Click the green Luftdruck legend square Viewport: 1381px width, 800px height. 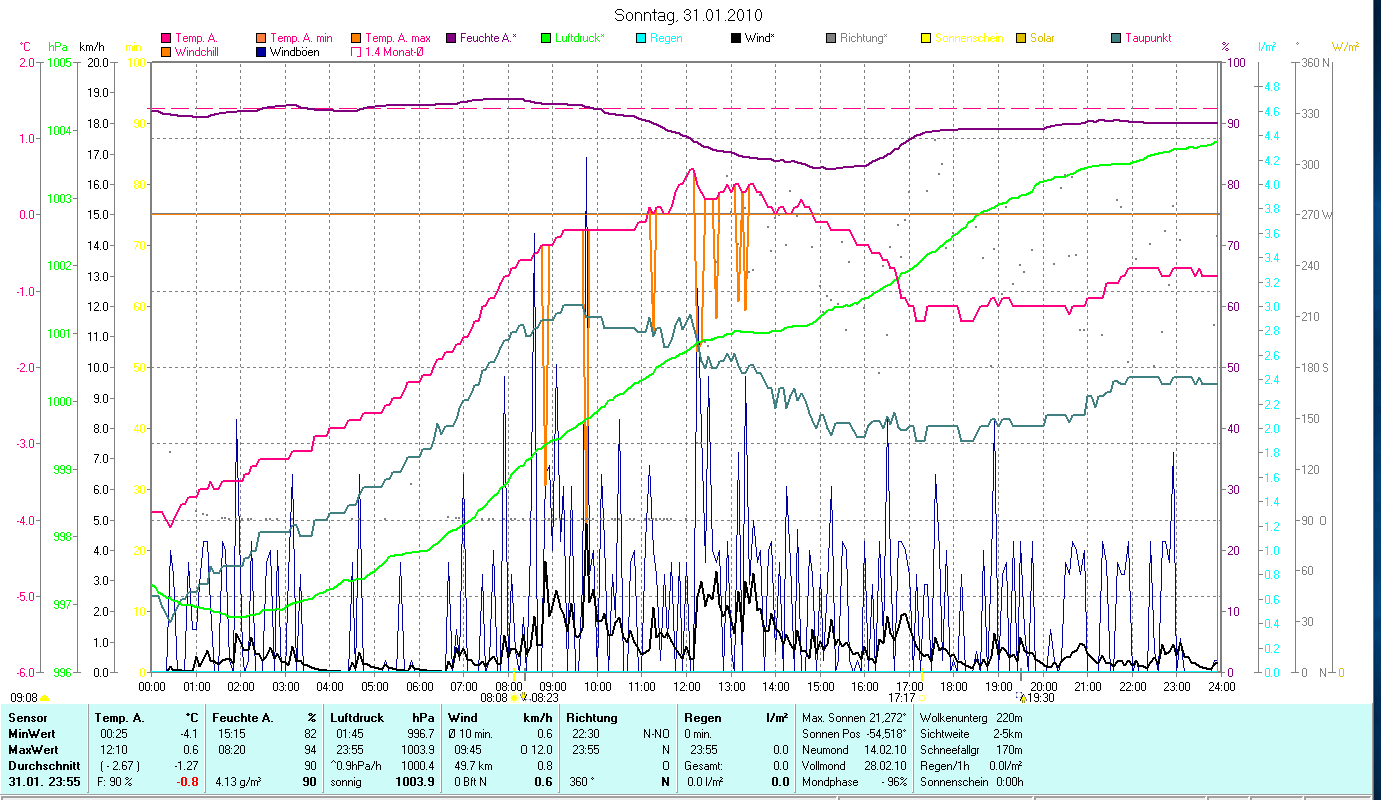pos(546,38)
